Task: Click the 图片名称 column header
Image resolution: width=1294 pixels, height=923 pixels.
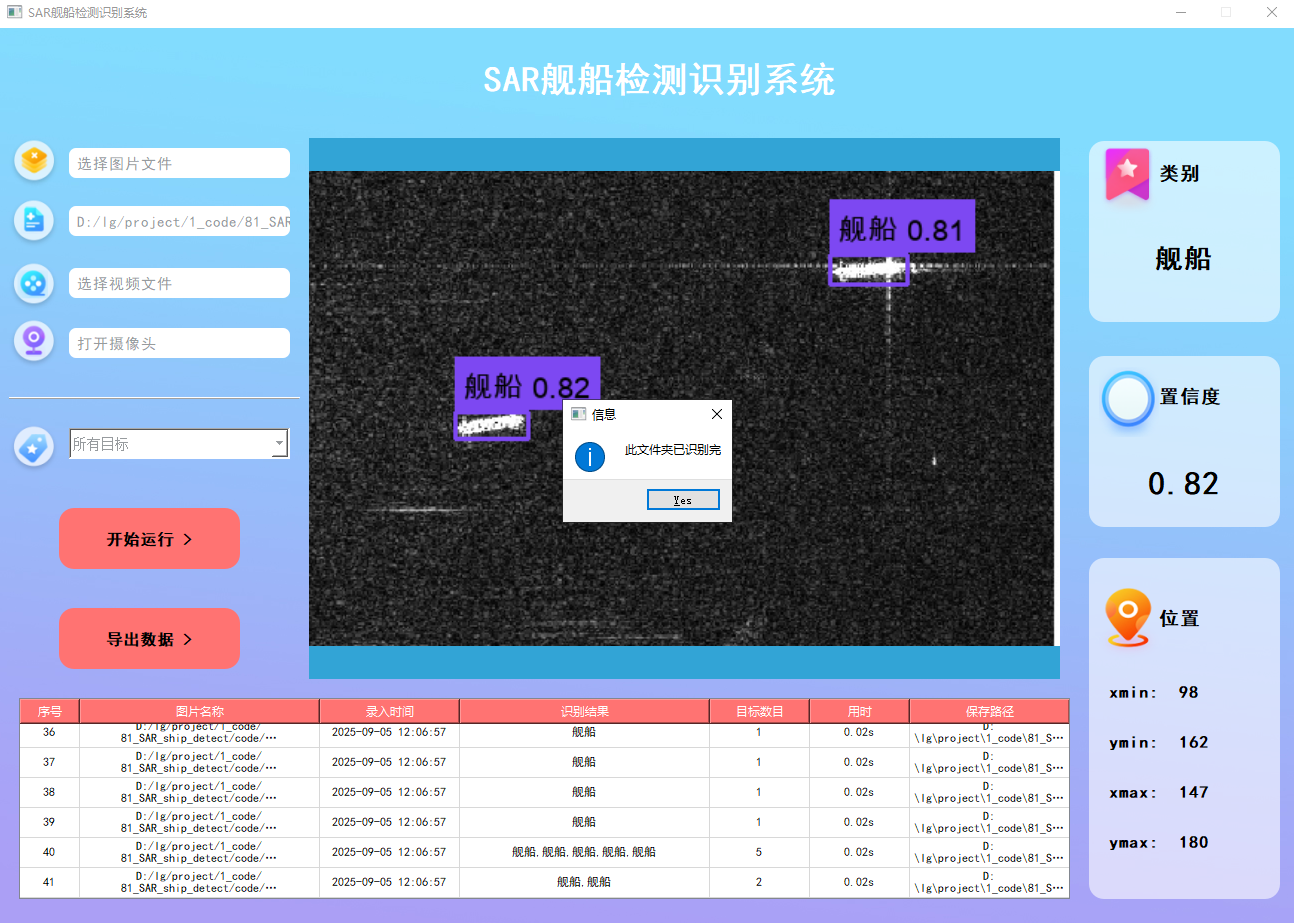Action: (199, 711)
